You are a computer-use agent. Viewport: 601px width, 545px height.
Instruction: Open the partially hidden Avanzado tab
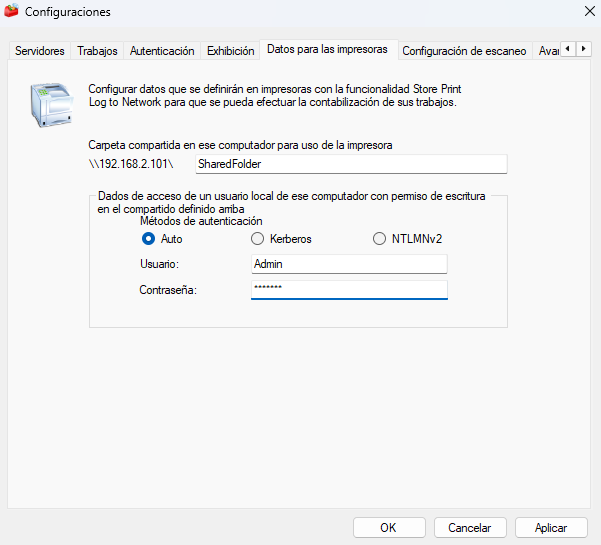tap(548, 51)
